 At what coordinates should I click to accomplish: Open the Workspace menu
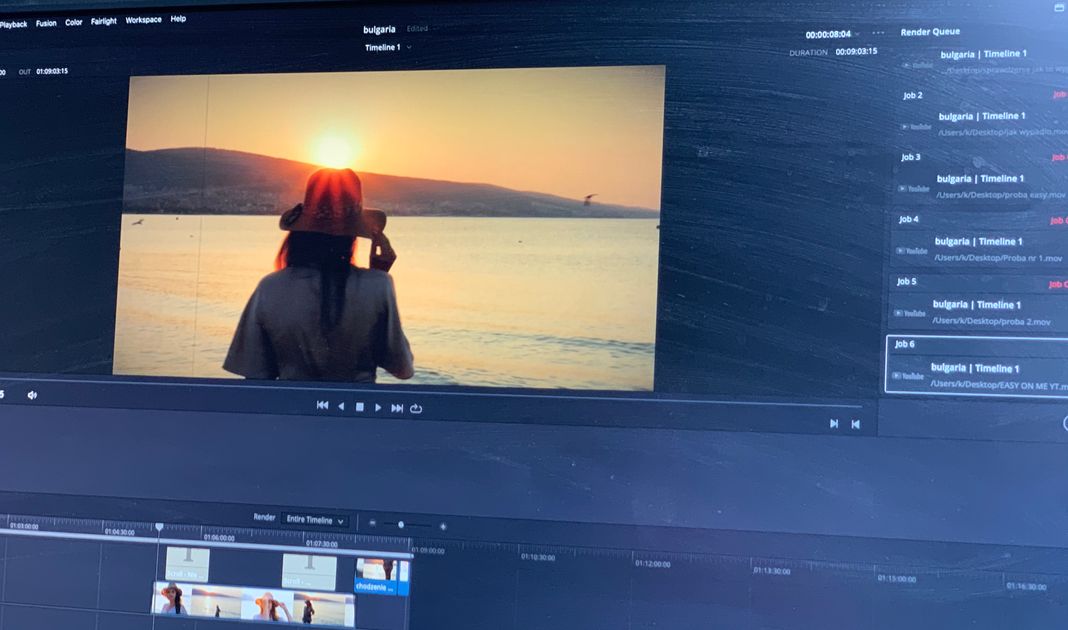click(x=143, y=20)
